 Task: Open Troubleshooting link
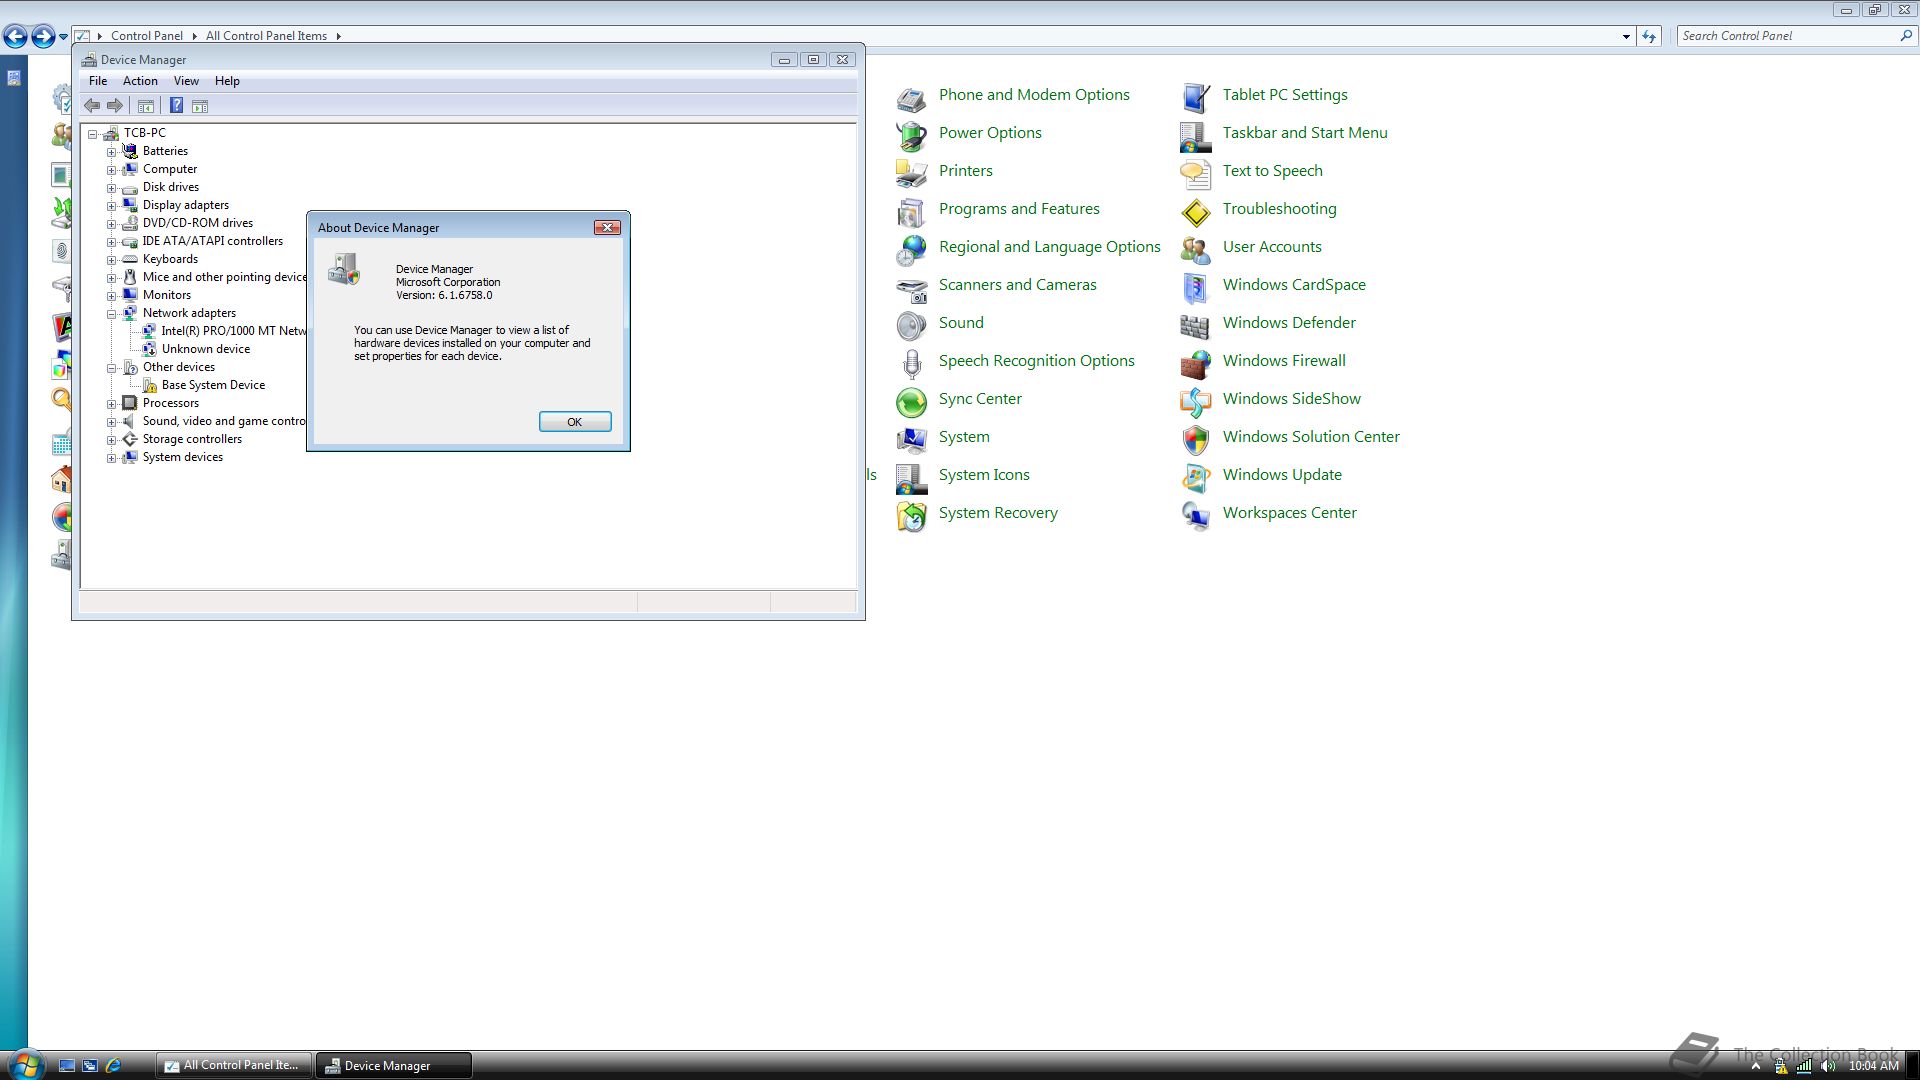click(1279, 209)
